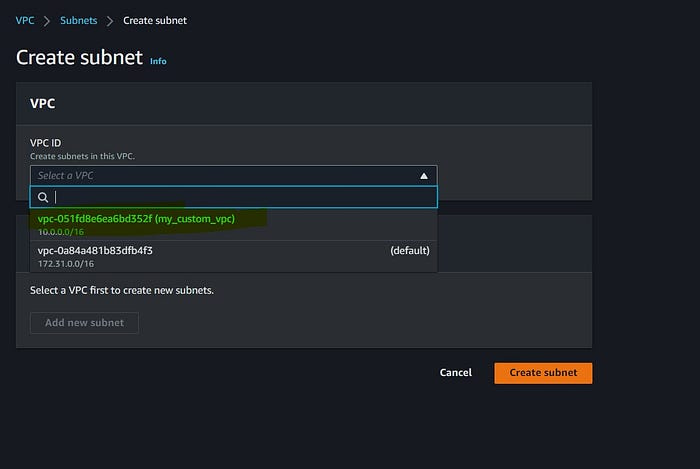Click the current 'Create subnet' breadcrumb item
Image resolution: width=700 pixels, height=469 pixels.
click(x=155, y=21)
